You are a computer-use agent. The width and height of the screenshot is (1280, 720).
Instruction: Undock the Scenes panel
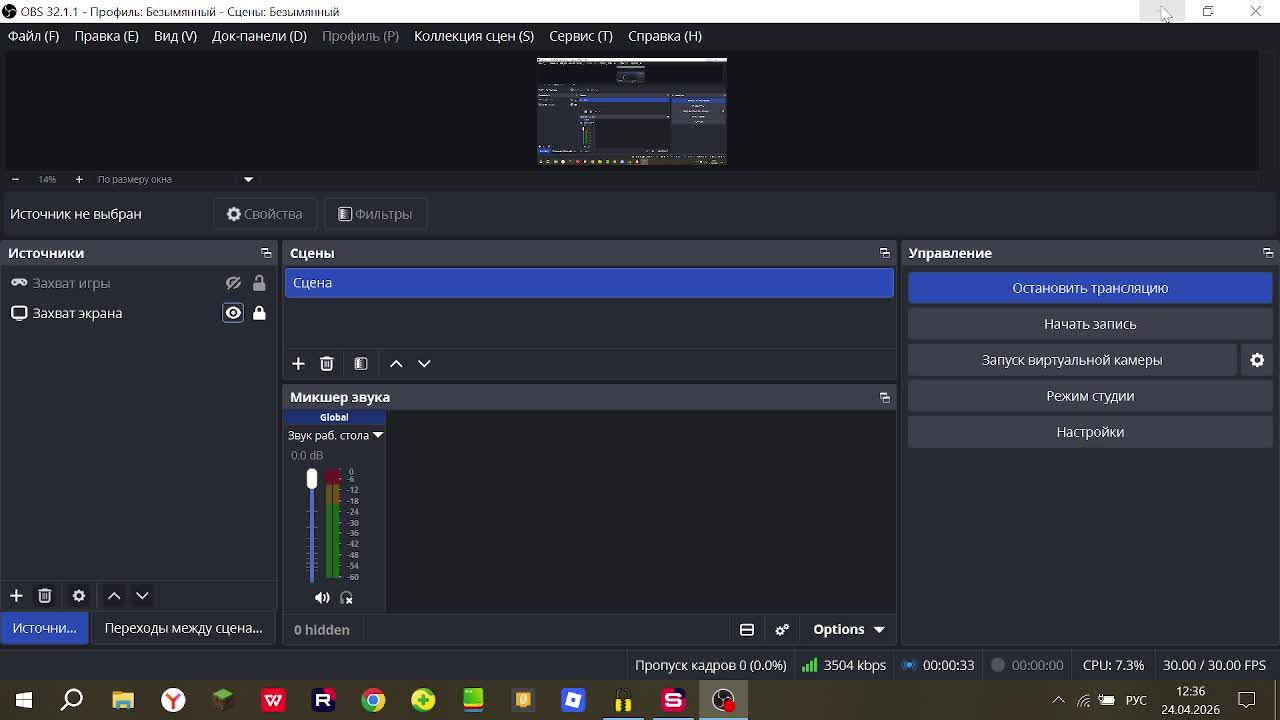click(884, 253)
